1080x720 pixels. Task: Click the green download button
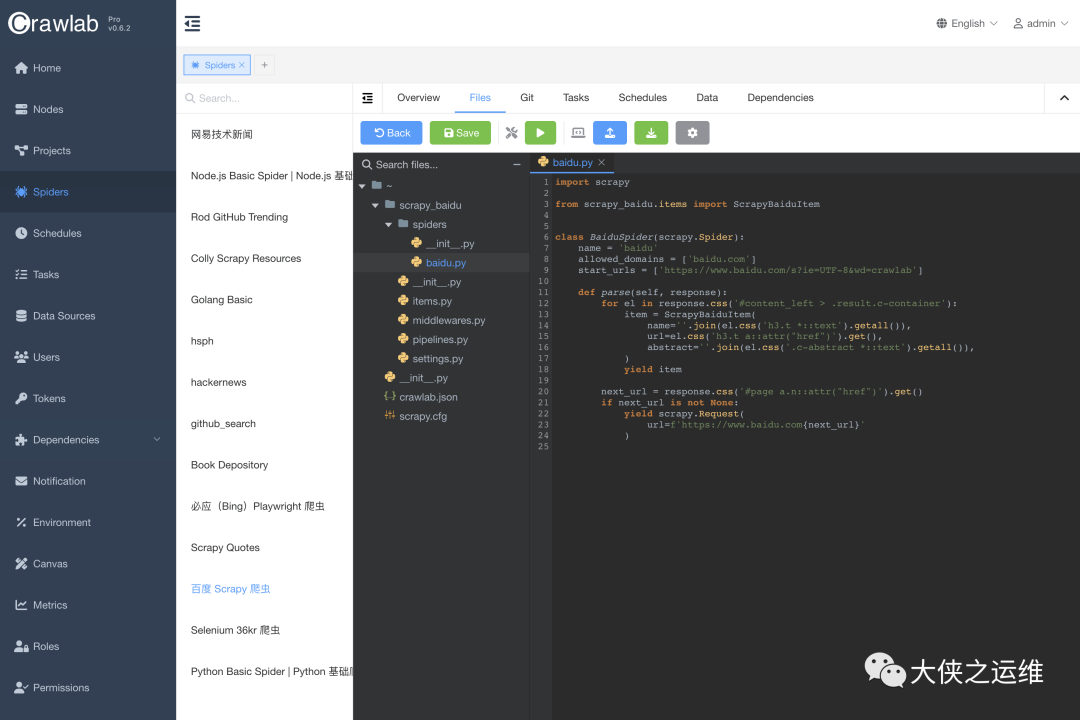click(651, 133)
